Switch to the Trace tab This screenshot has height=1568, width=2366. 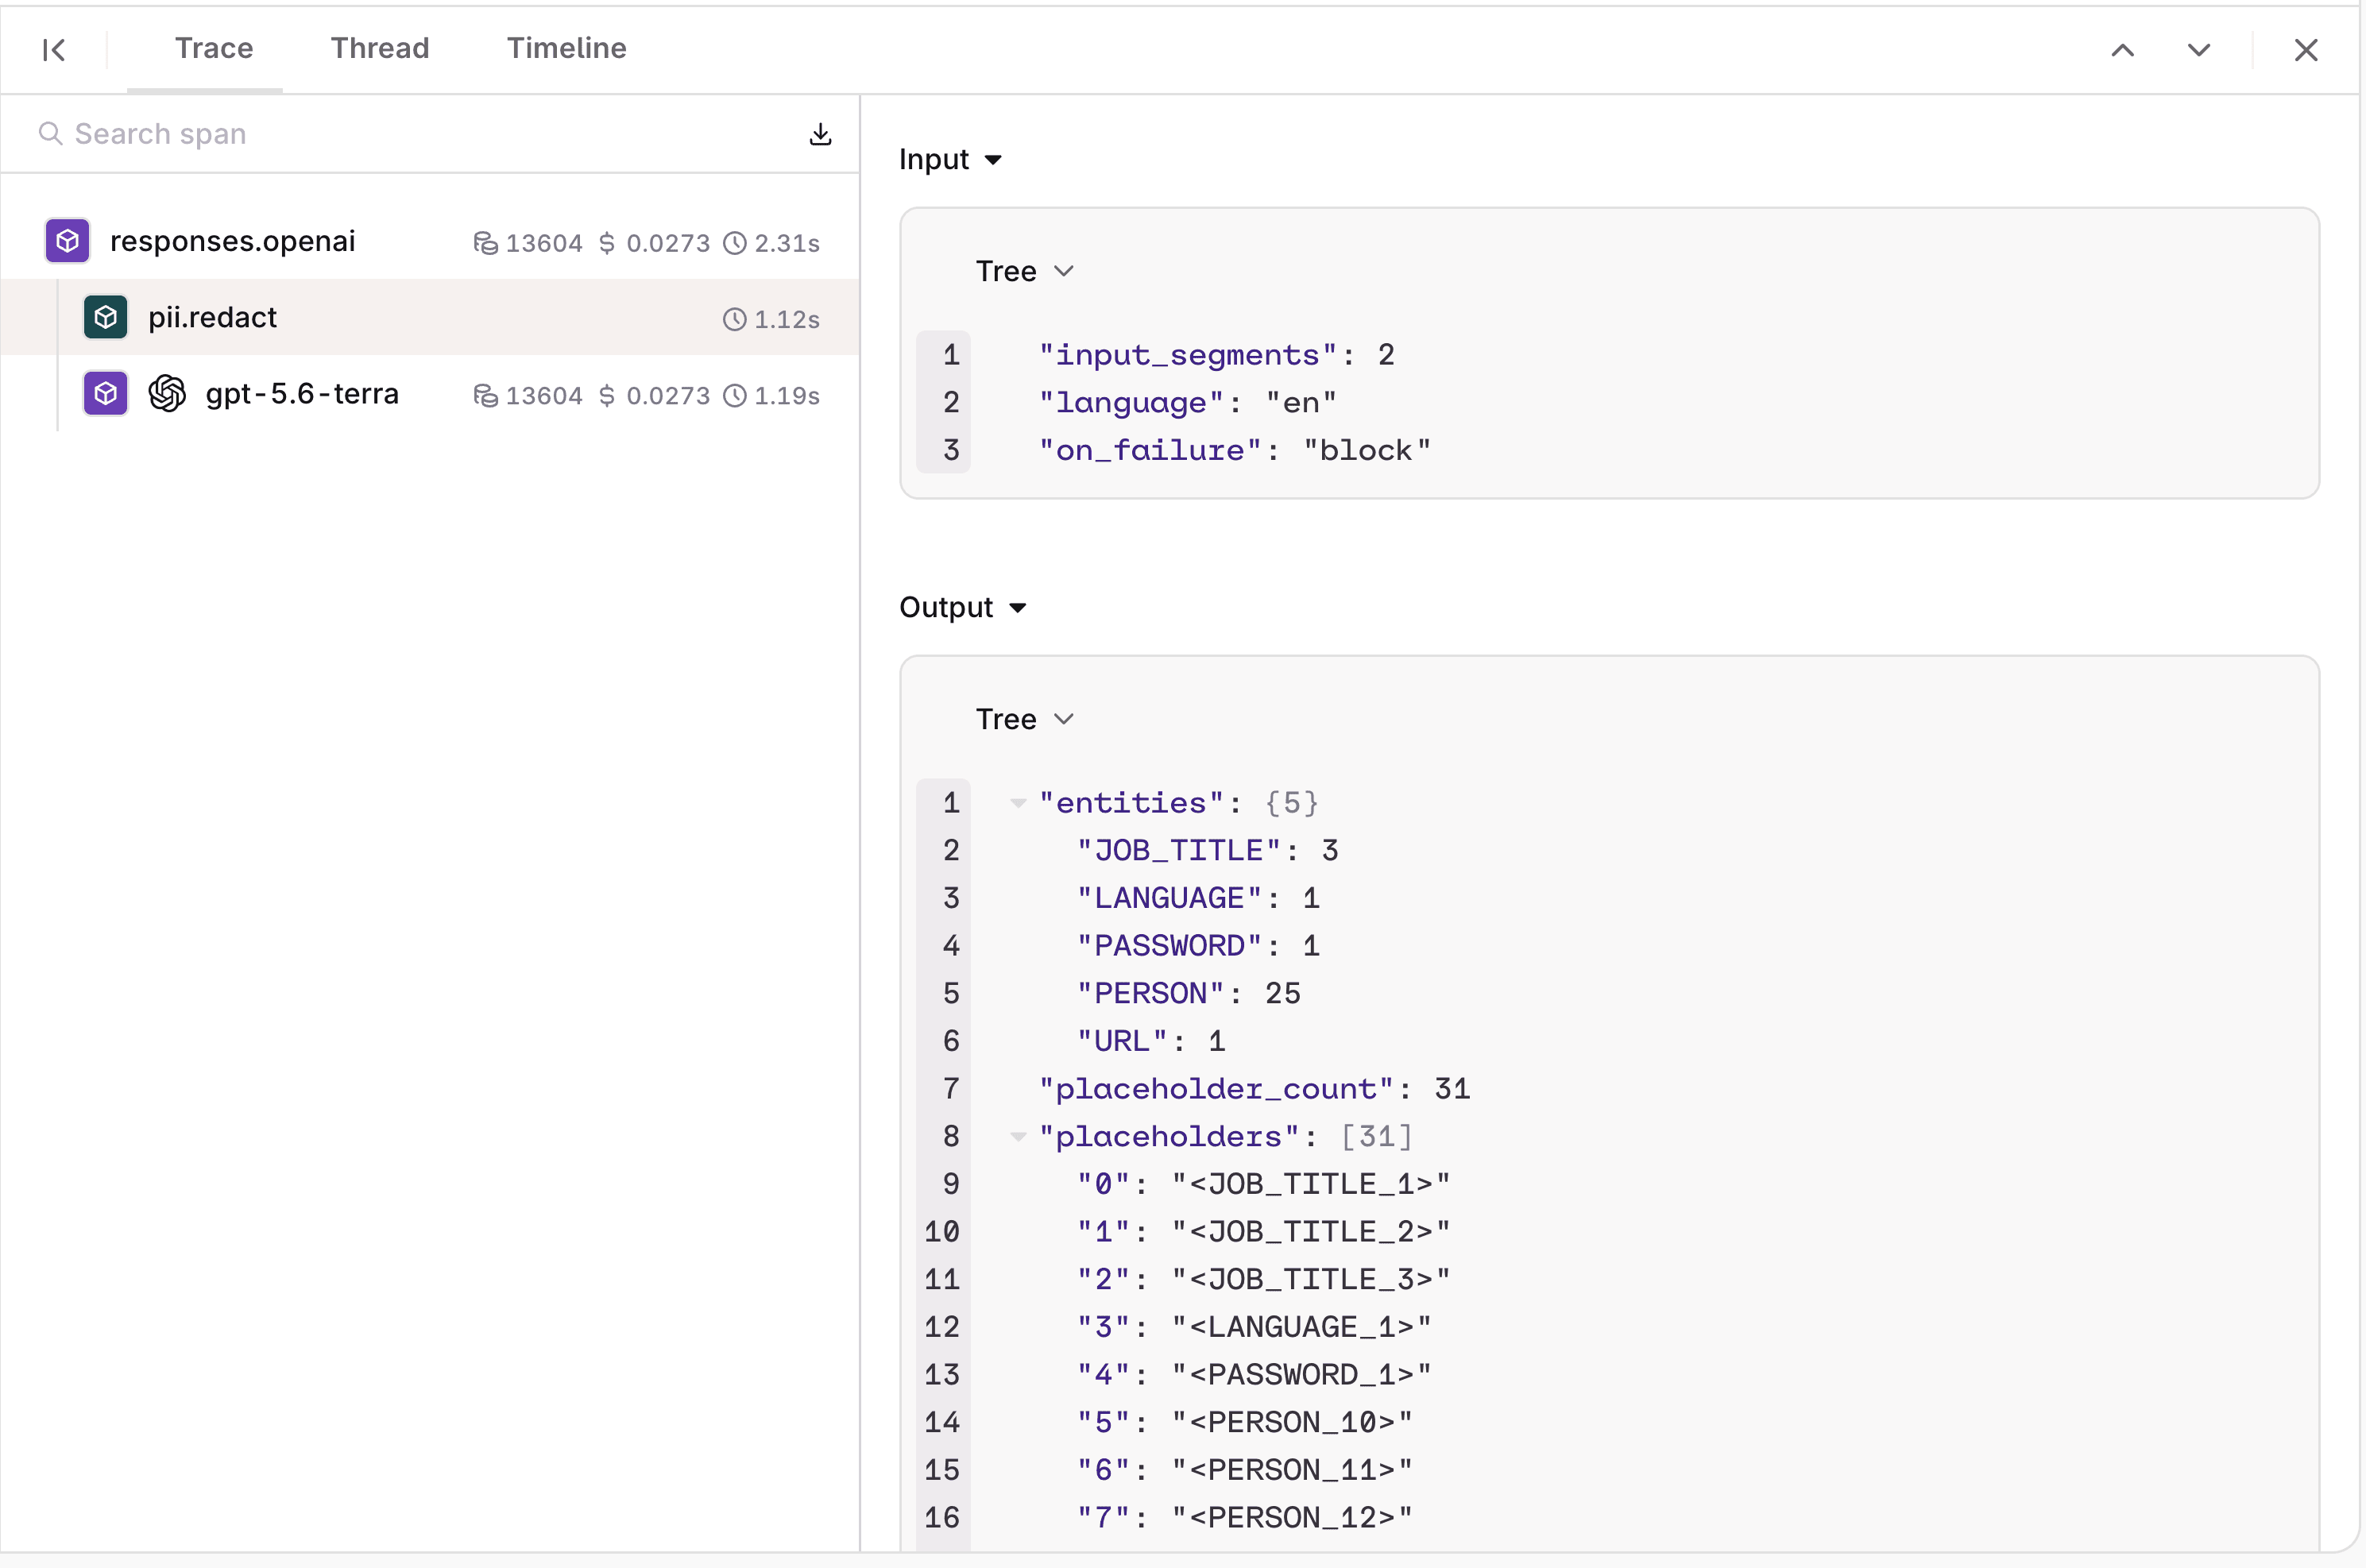[x=214, y=48]
